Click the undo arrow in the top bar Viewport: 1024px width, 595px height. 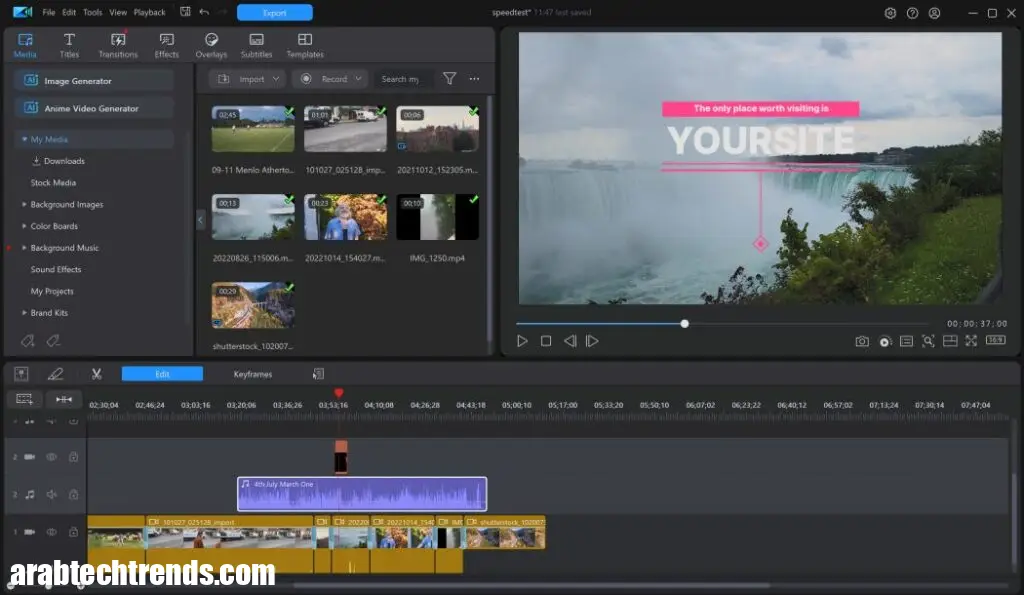point(204,13)
